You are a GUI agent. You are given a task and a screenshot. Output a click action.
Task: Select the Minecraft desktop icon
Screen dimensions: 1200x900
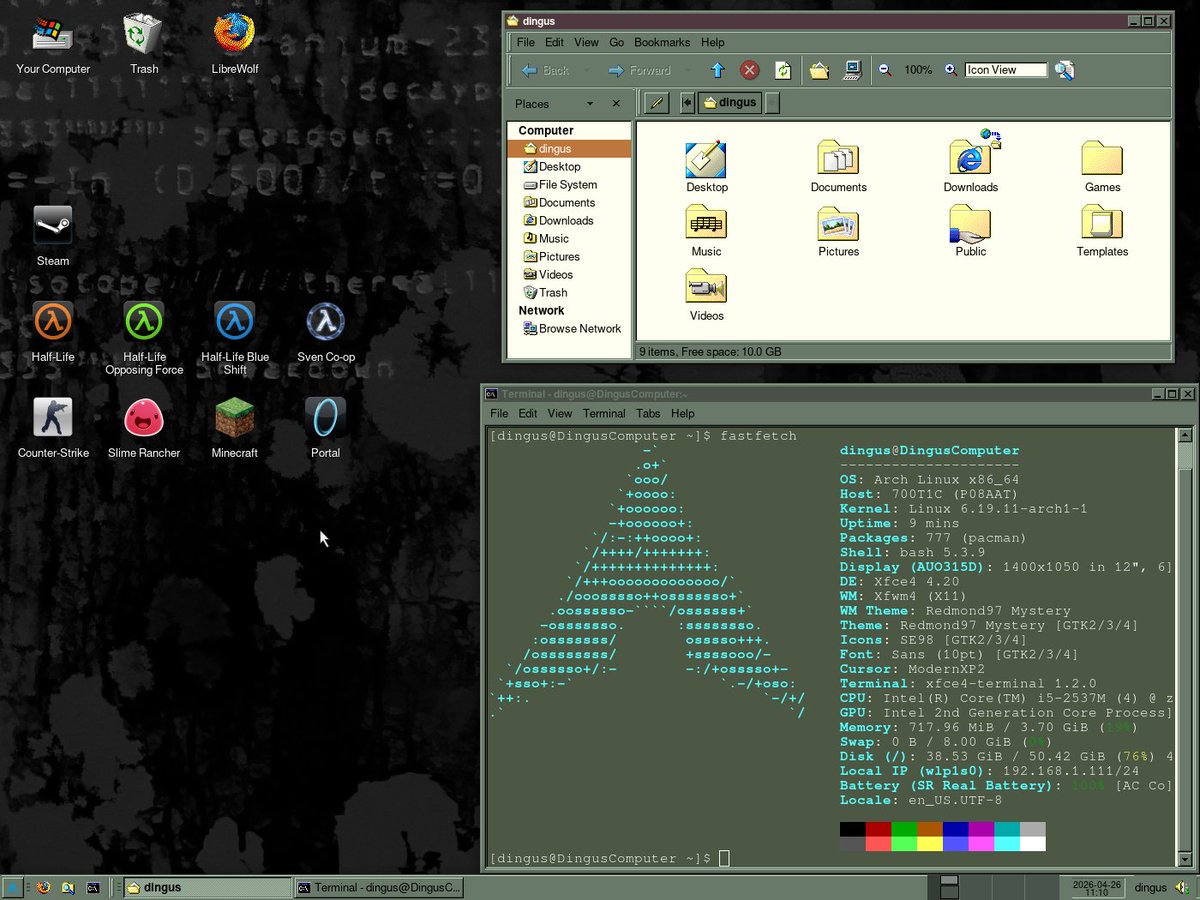pyautogui.click(x=235, y=428)
